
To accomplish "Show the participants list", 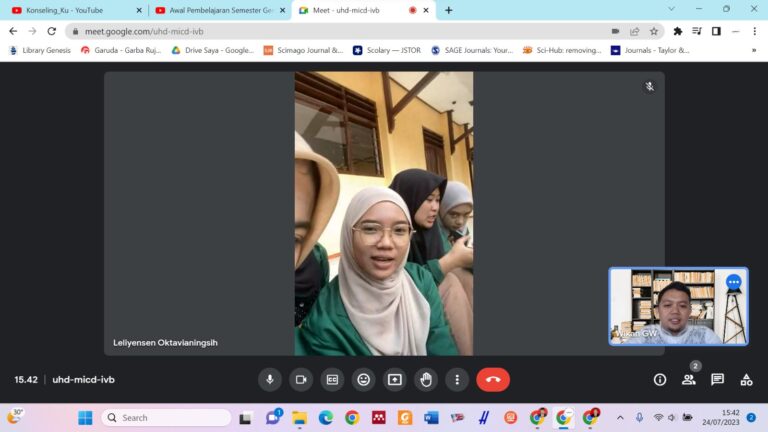I will 689,380.
